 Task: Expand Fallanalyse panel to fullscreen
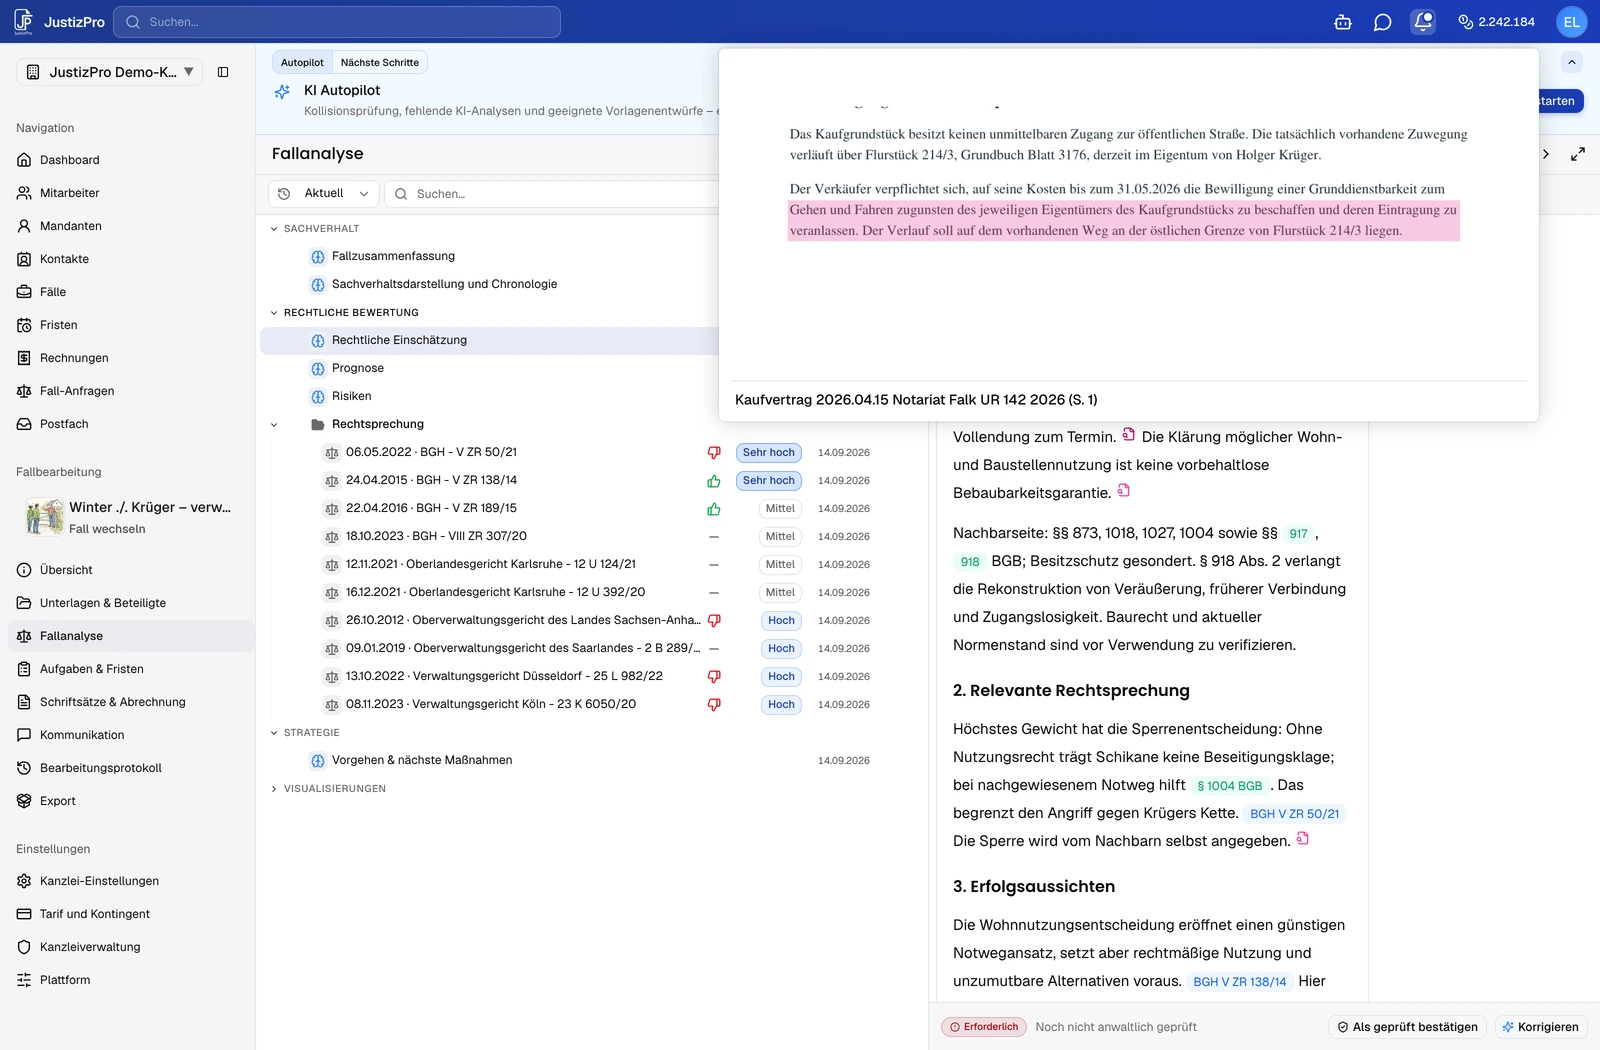coord(1578,154)
